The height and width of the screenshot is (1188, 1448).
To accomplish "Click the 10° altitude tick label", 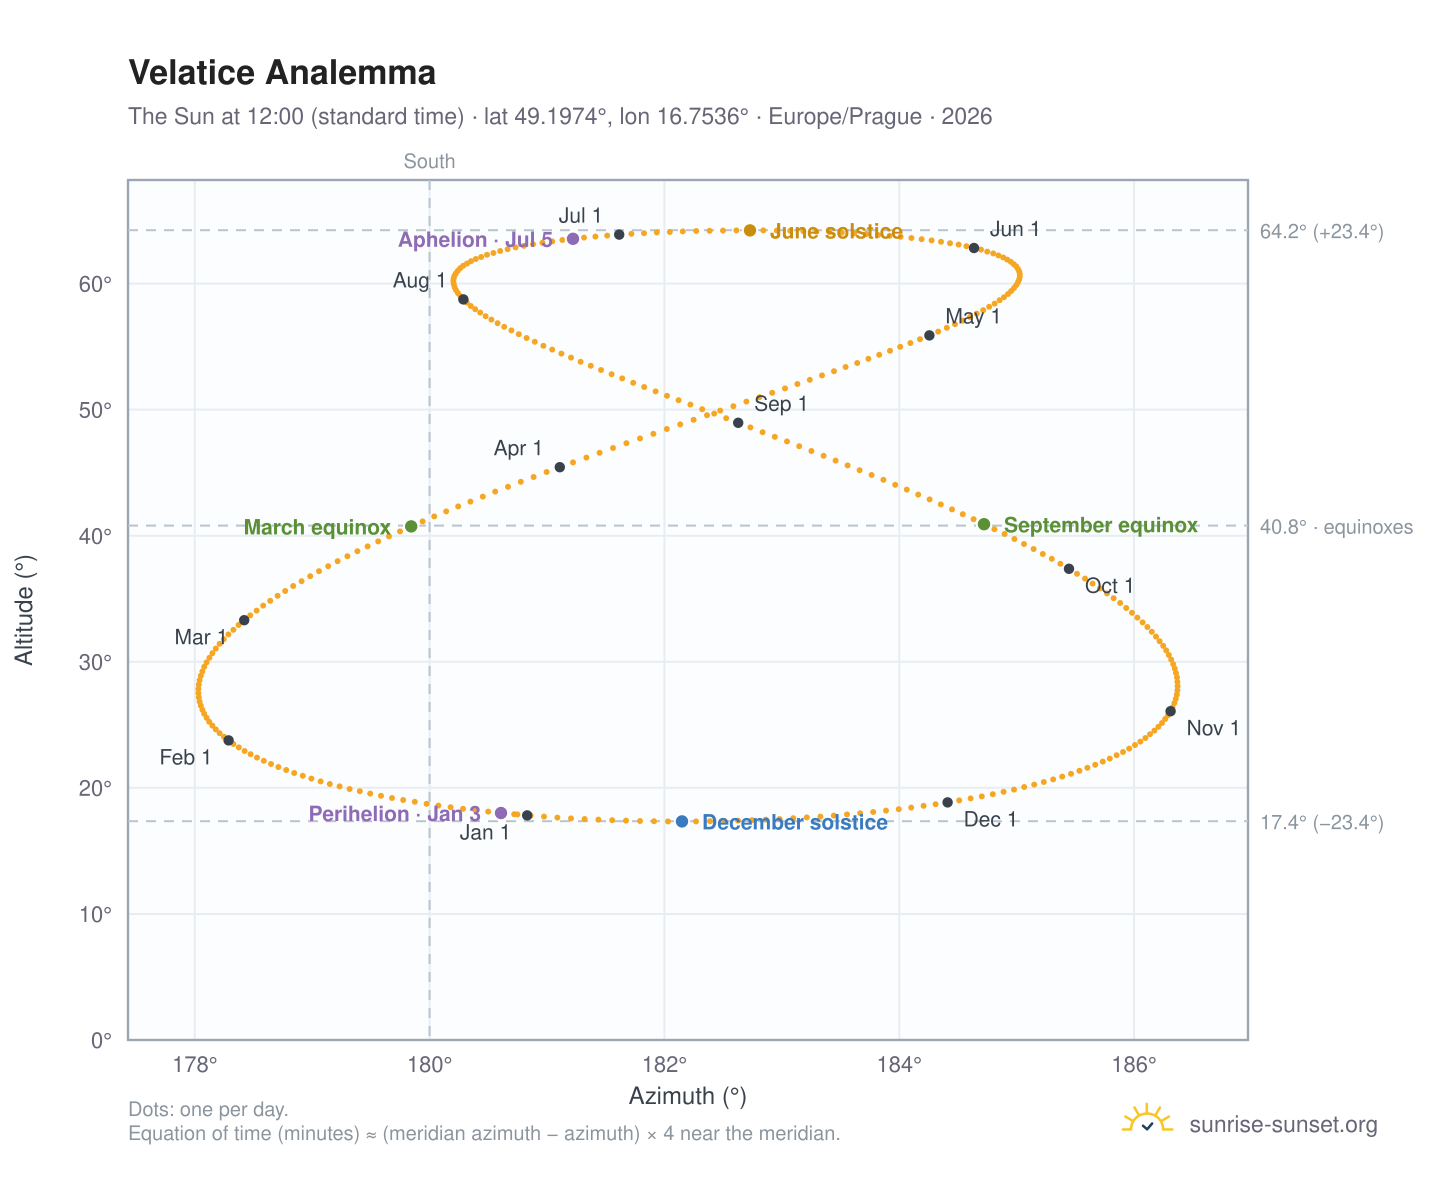I will [96, 914].
